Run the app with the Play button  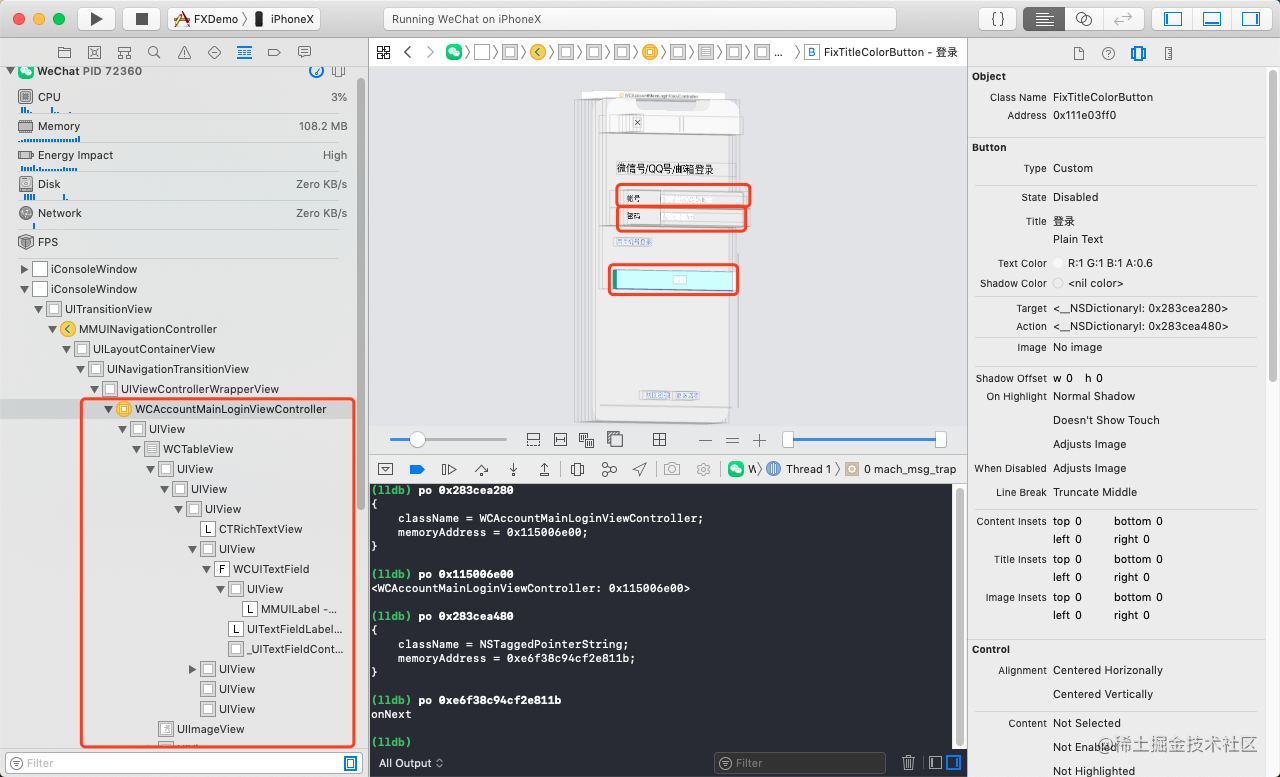pyautogui.click(x=96, y=19)
